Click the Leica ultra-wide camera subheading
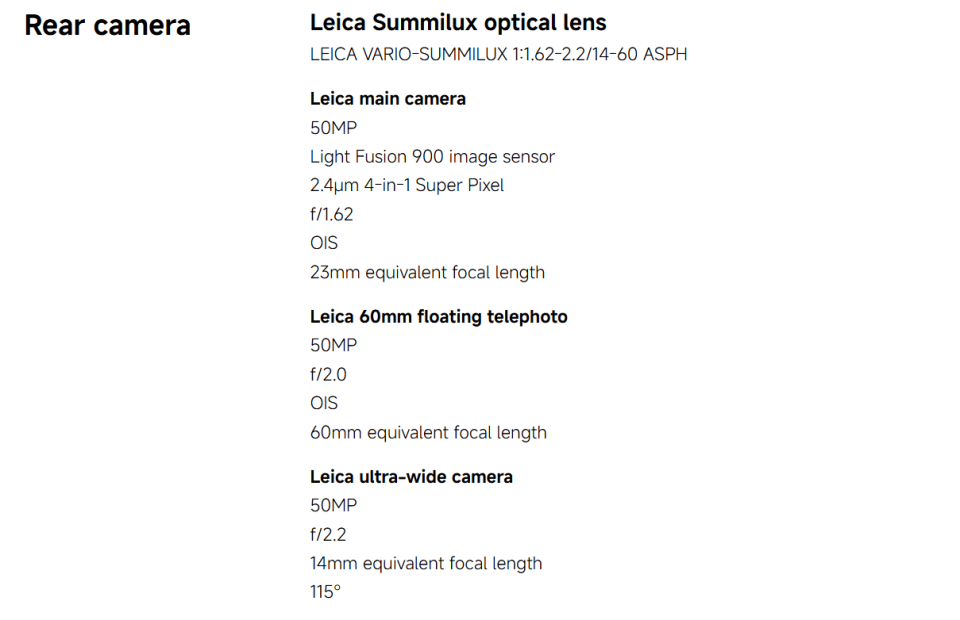960x620 pixels. point(411,477)
